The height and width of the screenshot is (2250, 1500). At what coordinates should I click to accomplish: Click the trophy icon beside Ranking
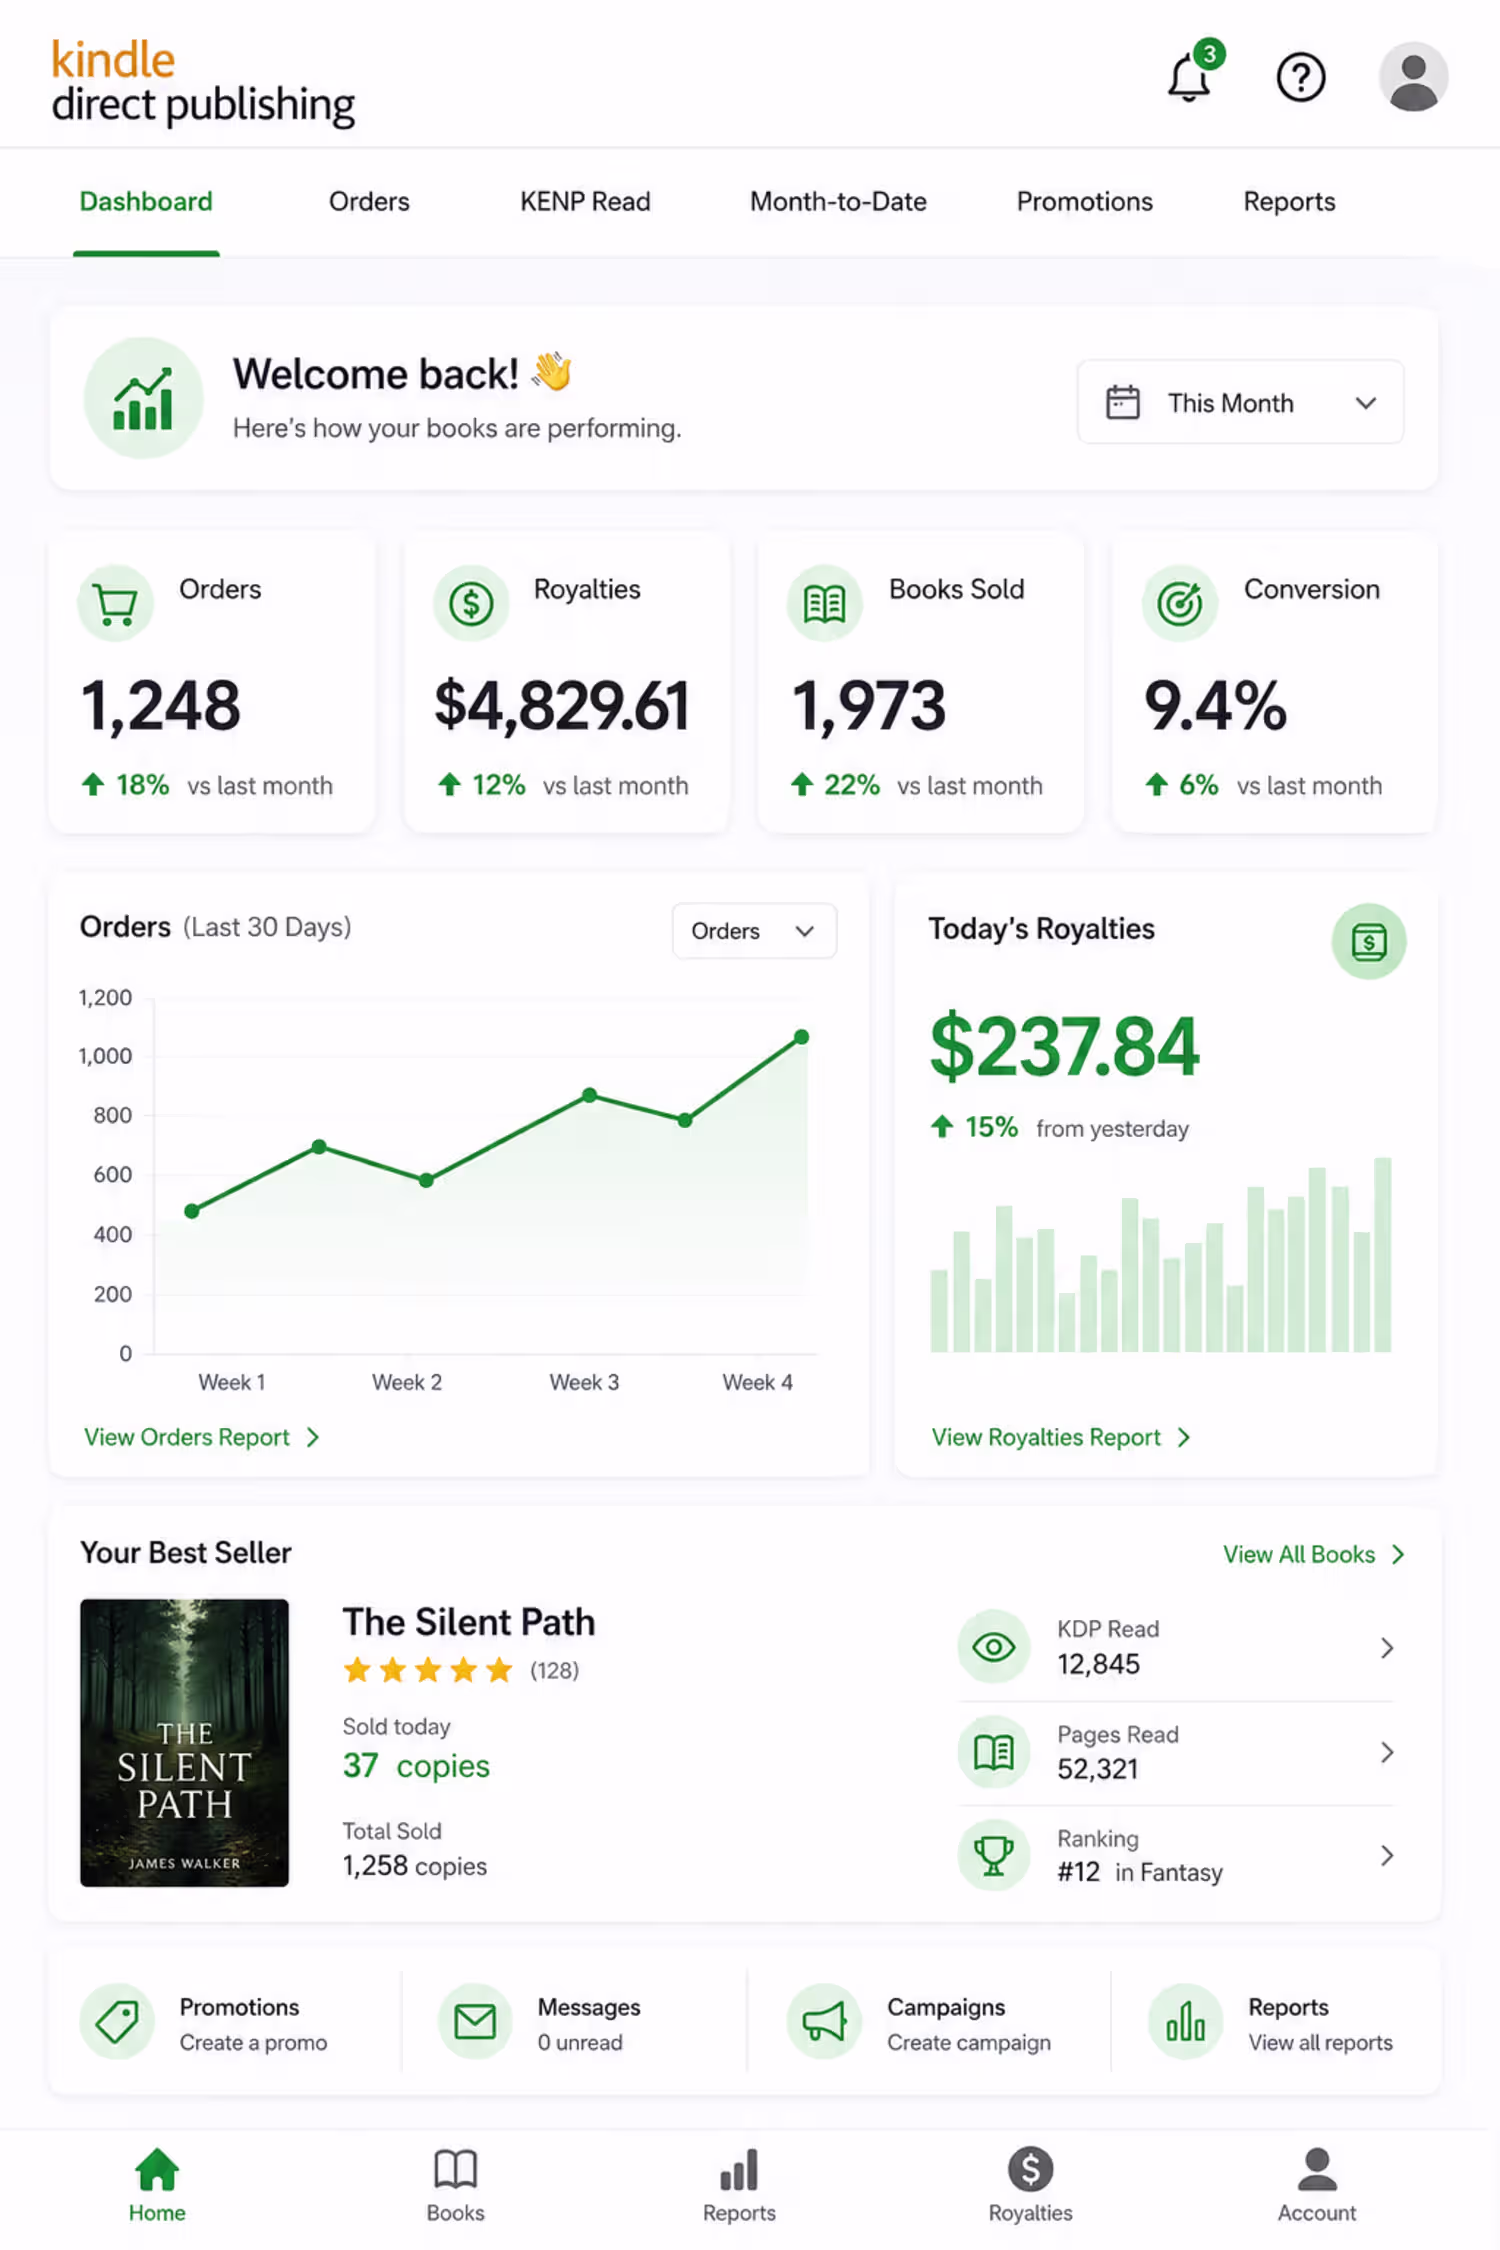[x=994, y=1855]
